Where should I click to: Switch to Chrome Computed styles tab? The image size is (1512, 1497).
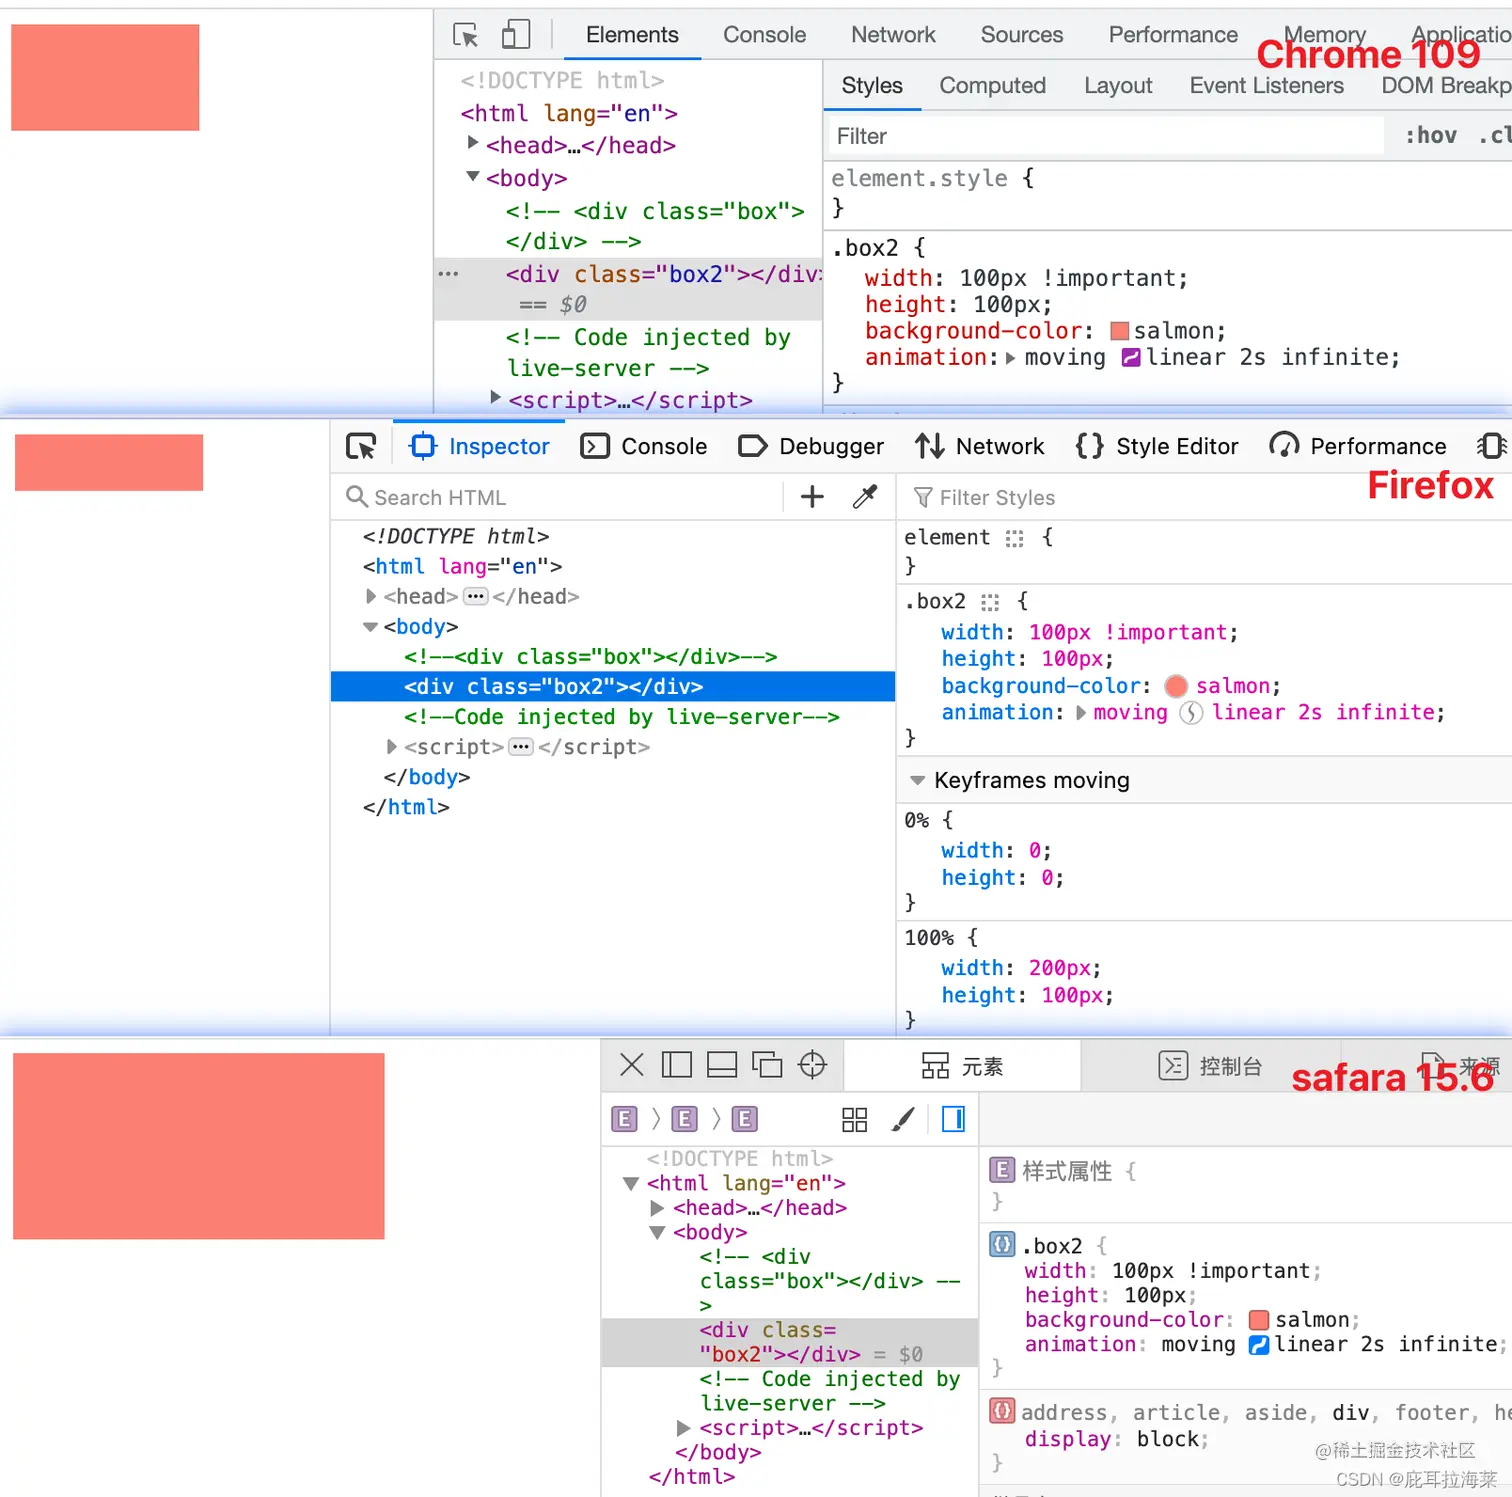[x=992, y=86]
